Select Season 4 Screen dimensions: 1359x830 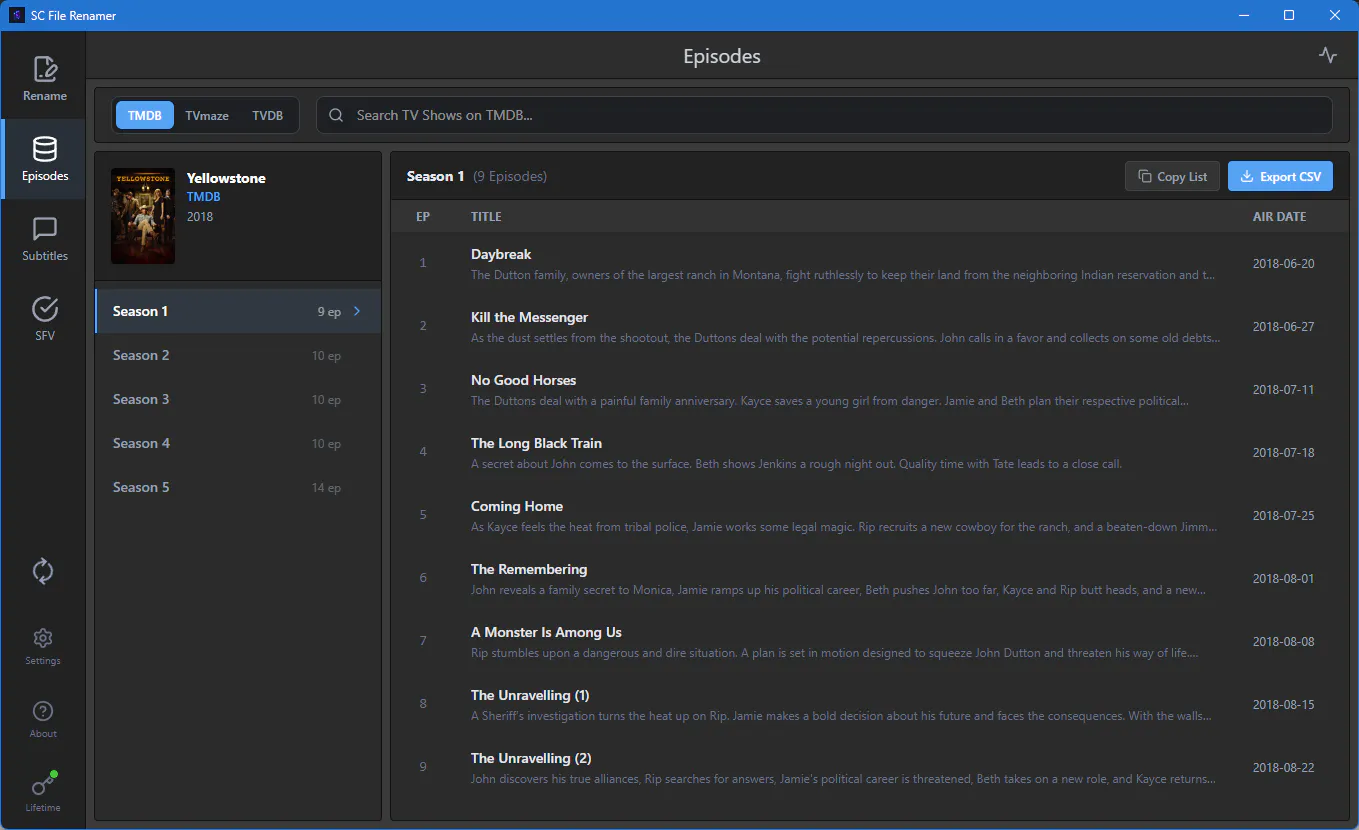coord(238,443)
